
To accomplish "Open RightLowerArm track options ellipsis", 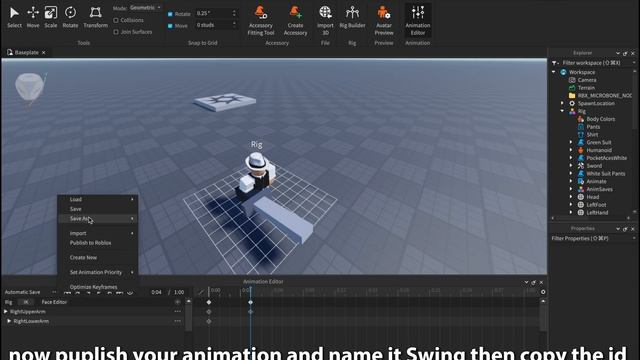I will [178, 321].
